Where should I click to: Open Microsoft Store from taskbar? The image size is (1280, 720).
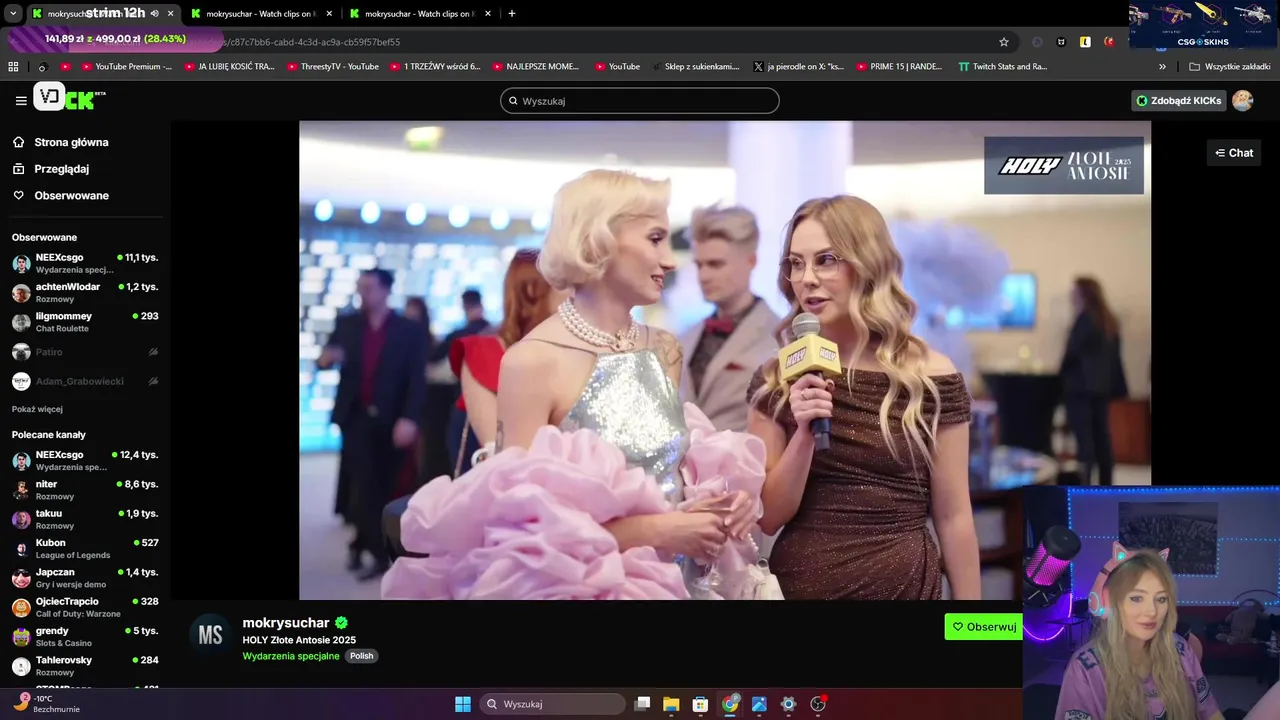pos(700,704)
